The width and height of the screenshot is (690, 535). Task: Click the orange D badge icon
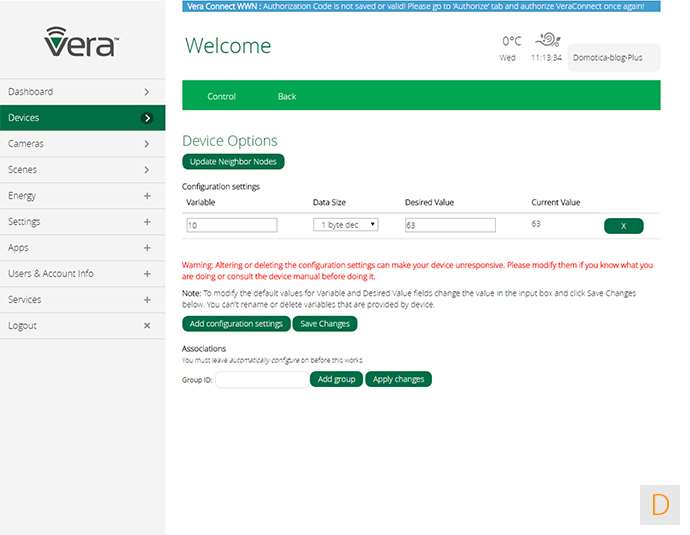pos(659,504)
